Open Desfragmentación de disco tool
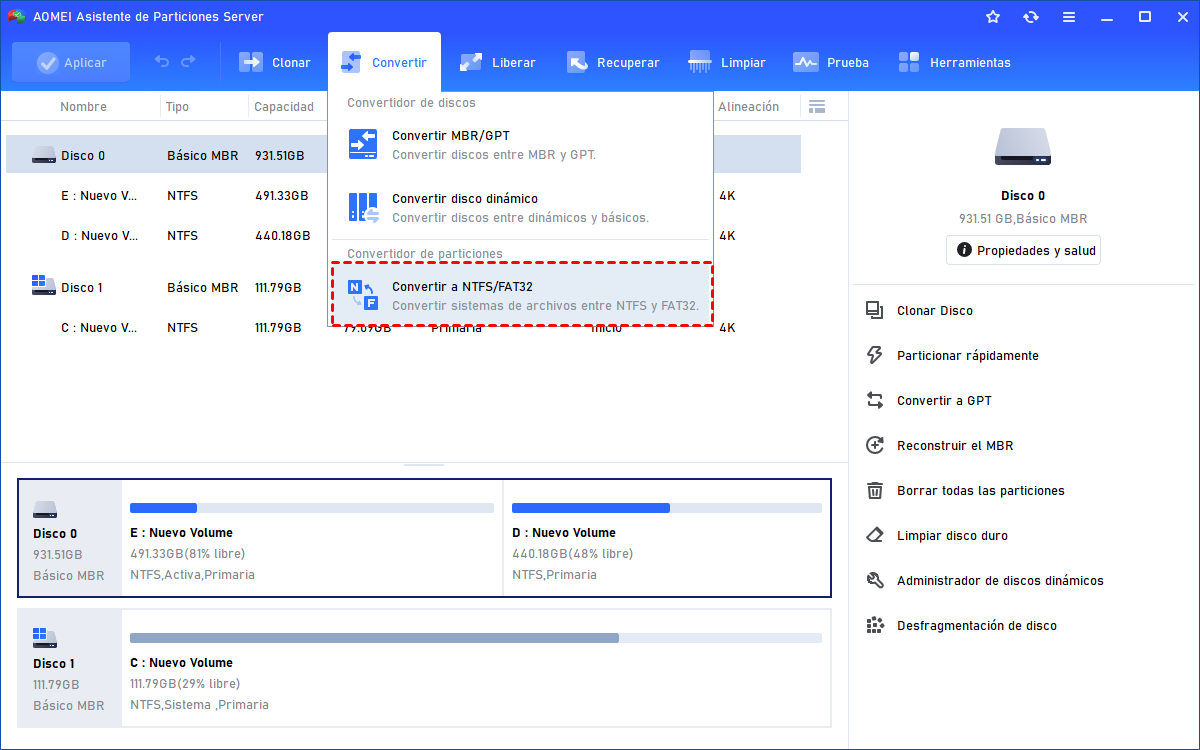Image resolution: width=1200 pixels, height=750 pixels. 965,625
